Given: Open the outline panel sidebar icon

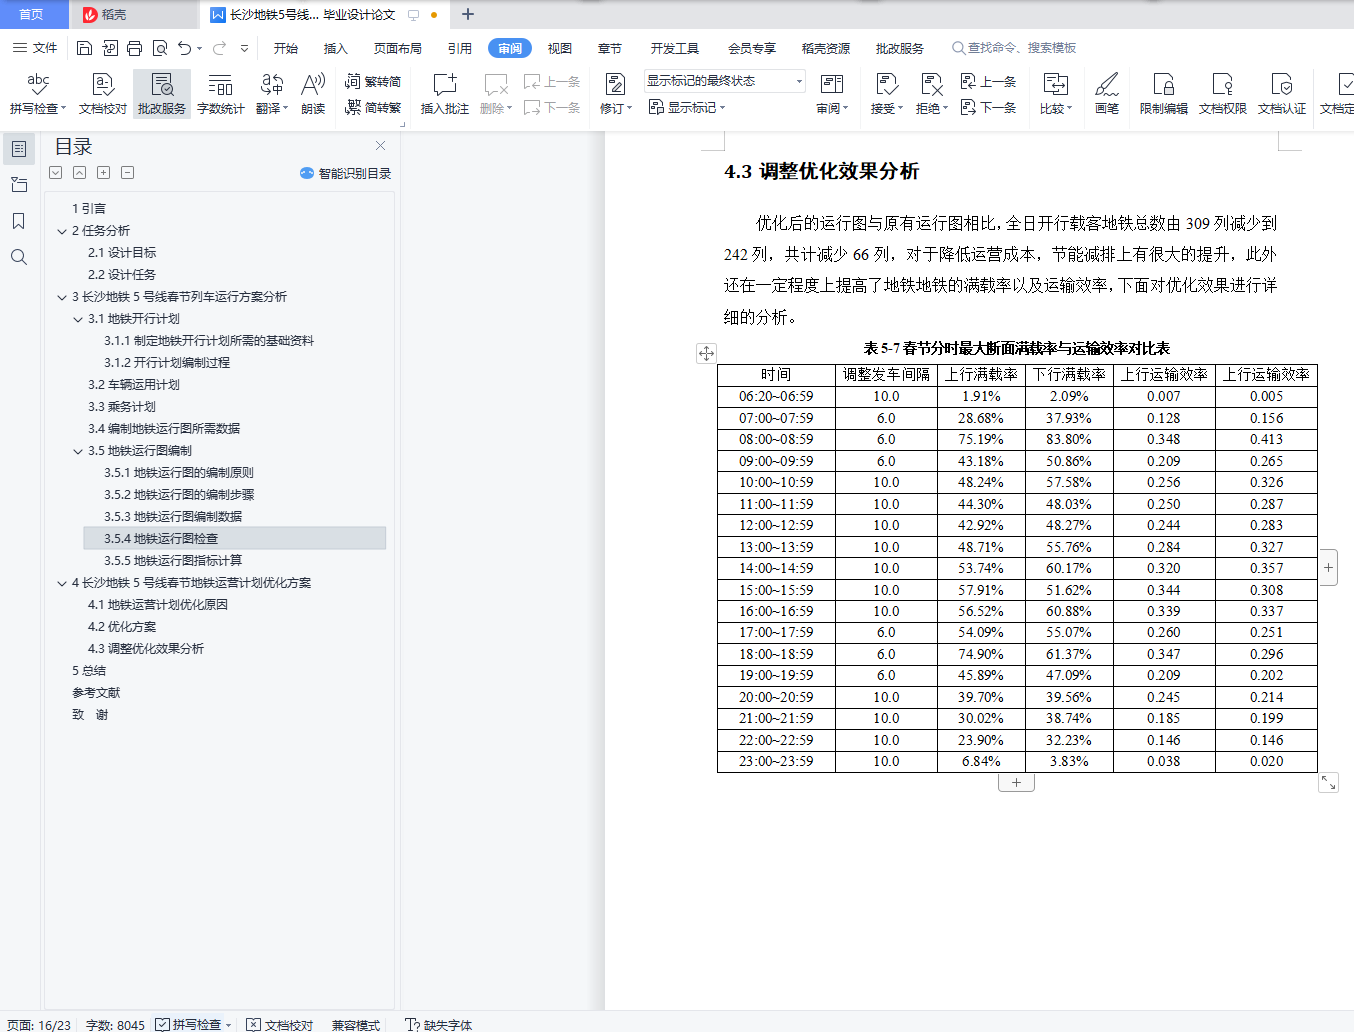Looking at the screenshot, I should (19, 149).
